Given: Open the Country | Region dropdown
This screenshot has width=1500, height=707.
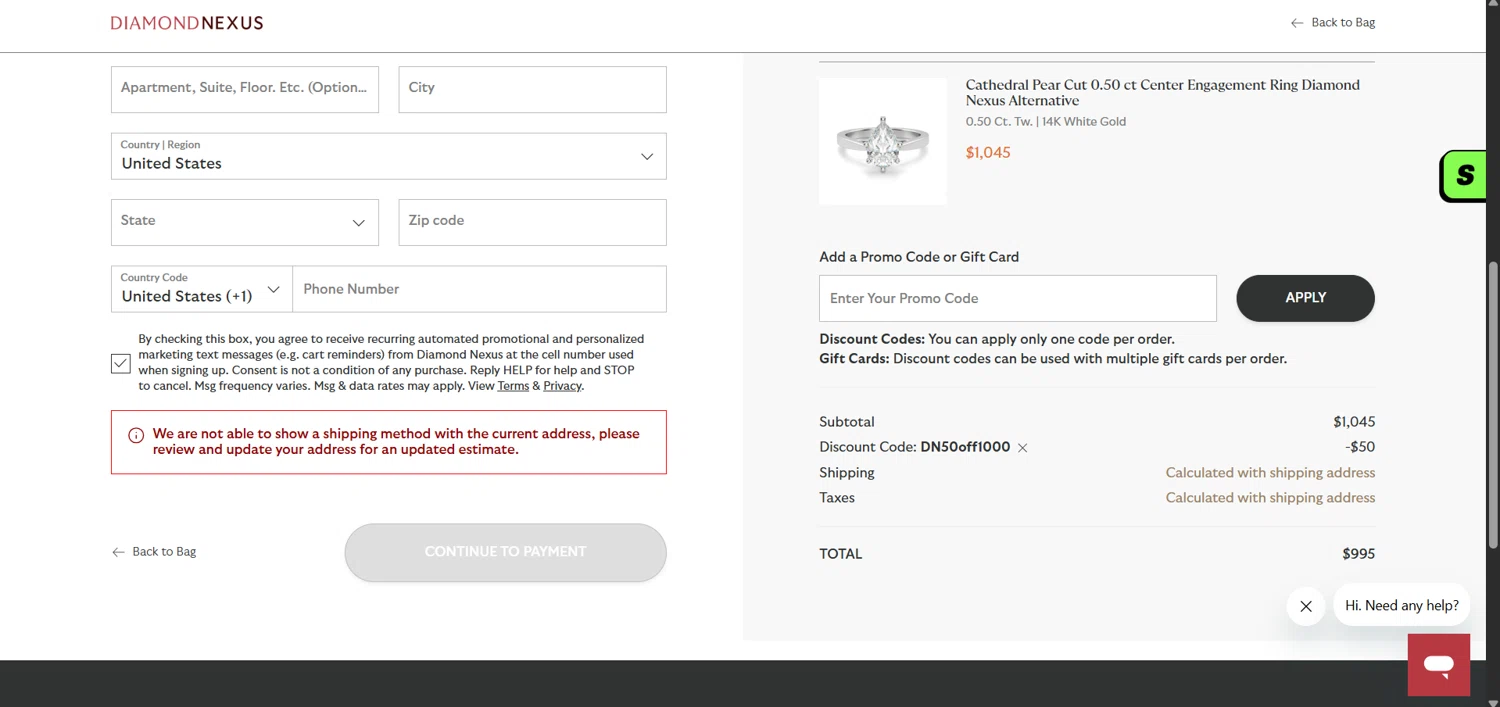Looking at the screenshot, I should click(x=388, y=157).
